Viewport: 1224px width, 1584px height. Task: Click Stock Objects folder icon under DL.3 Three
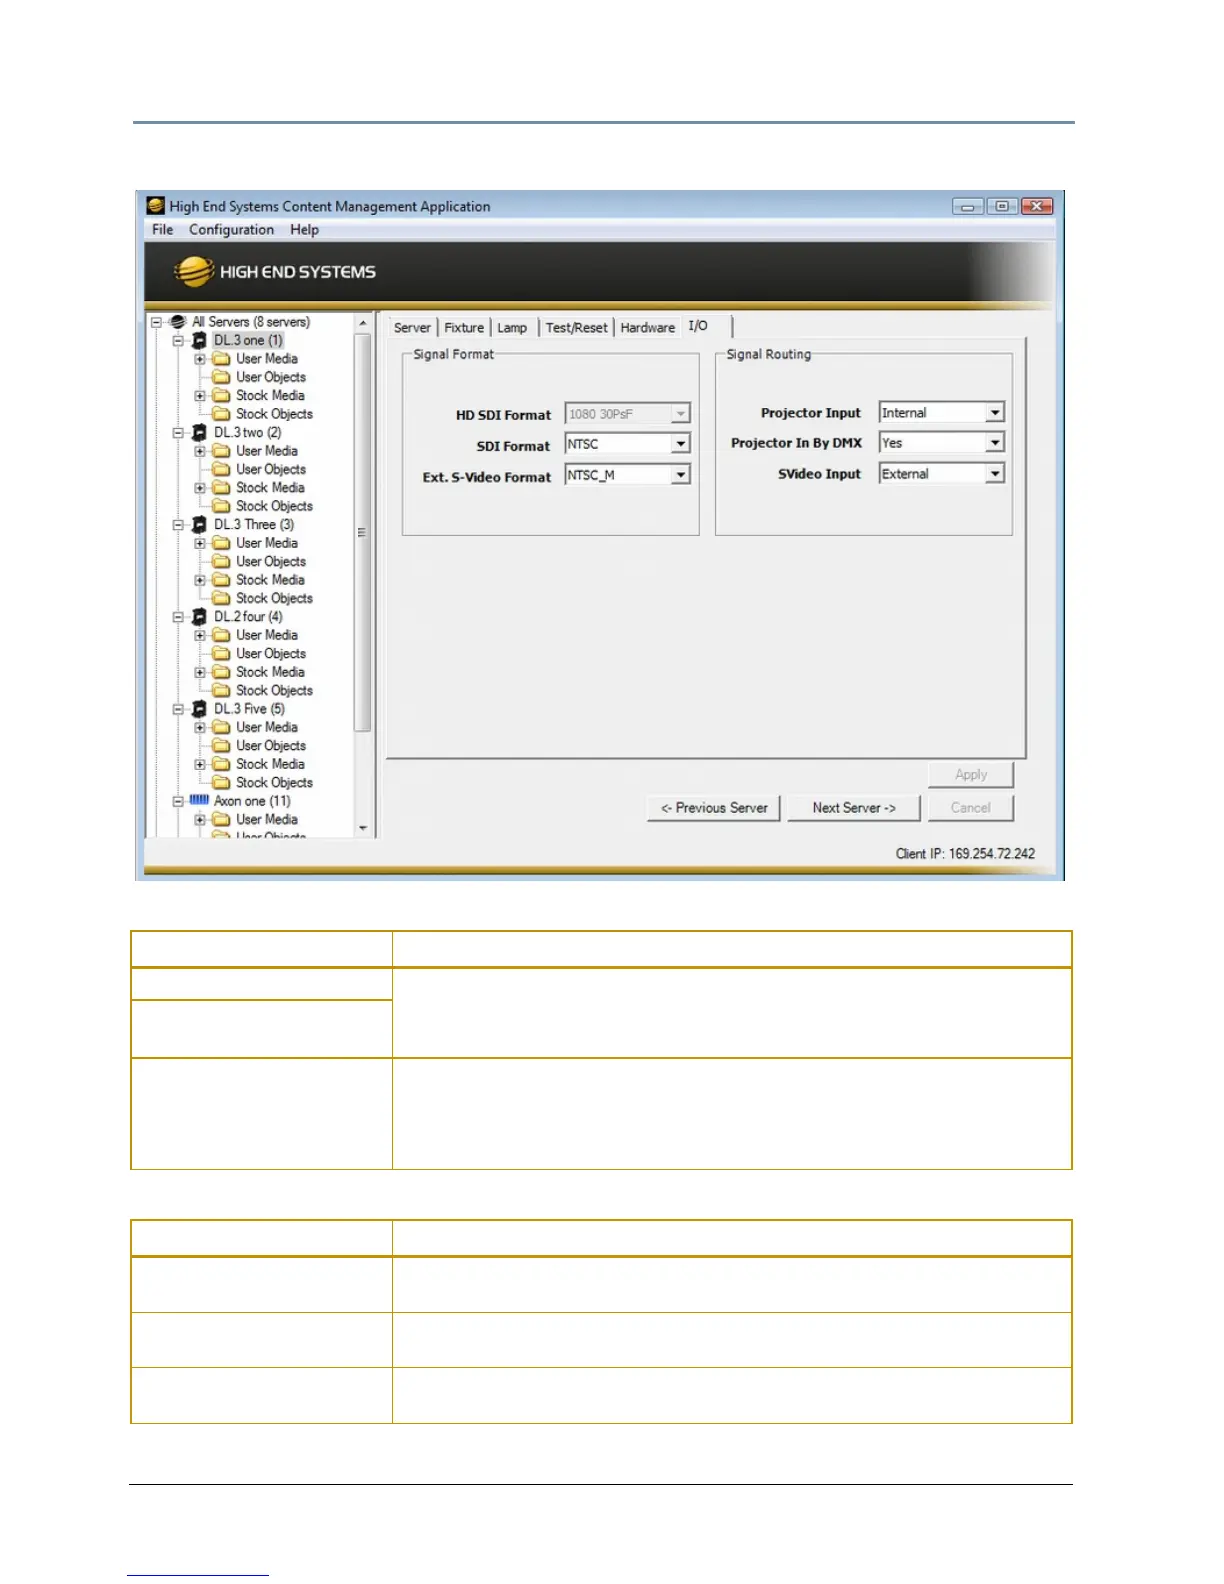point(221,598)
